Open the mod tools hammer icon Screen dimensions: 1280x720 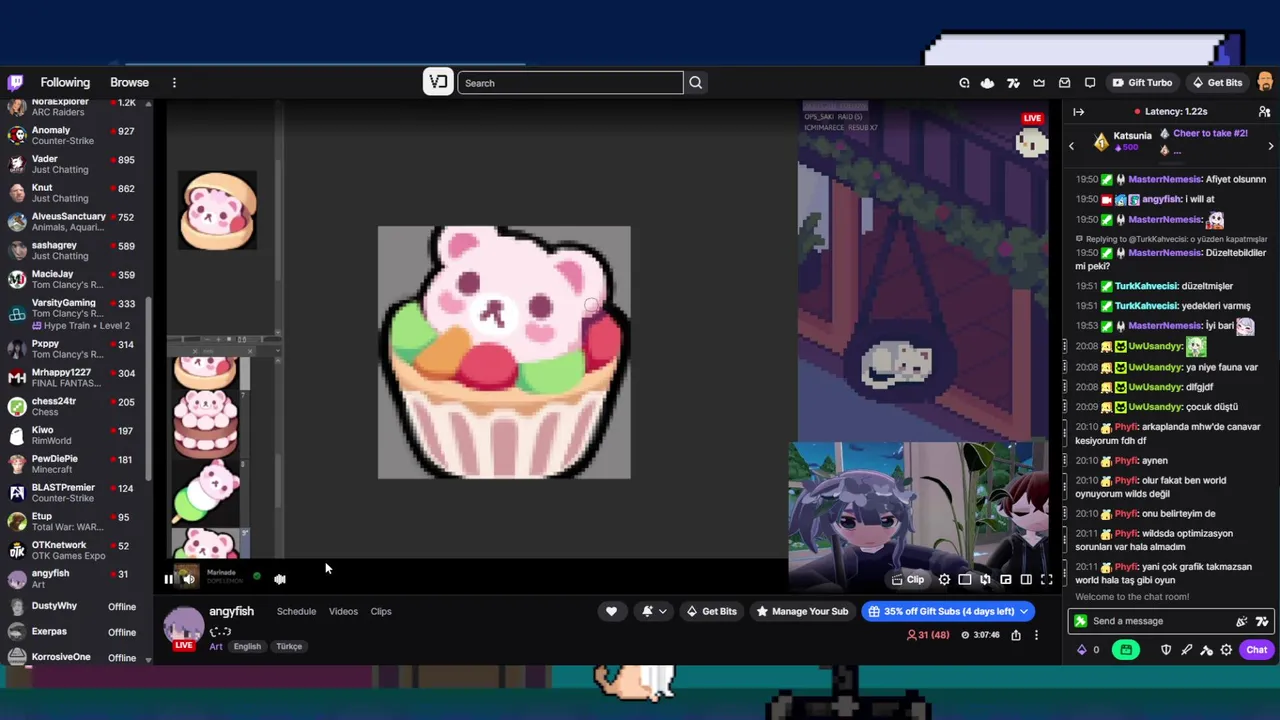1206,650
